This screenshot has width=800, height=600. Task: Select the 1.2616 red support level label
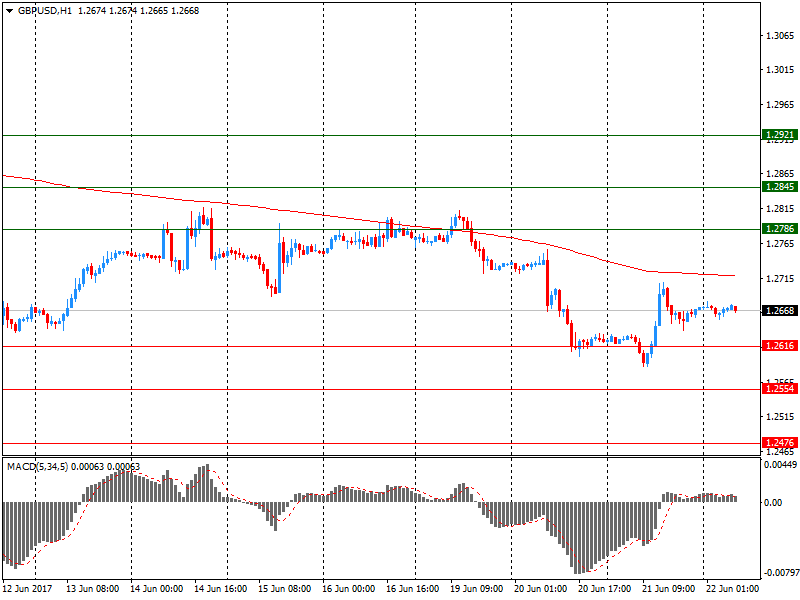pos(780,346)
